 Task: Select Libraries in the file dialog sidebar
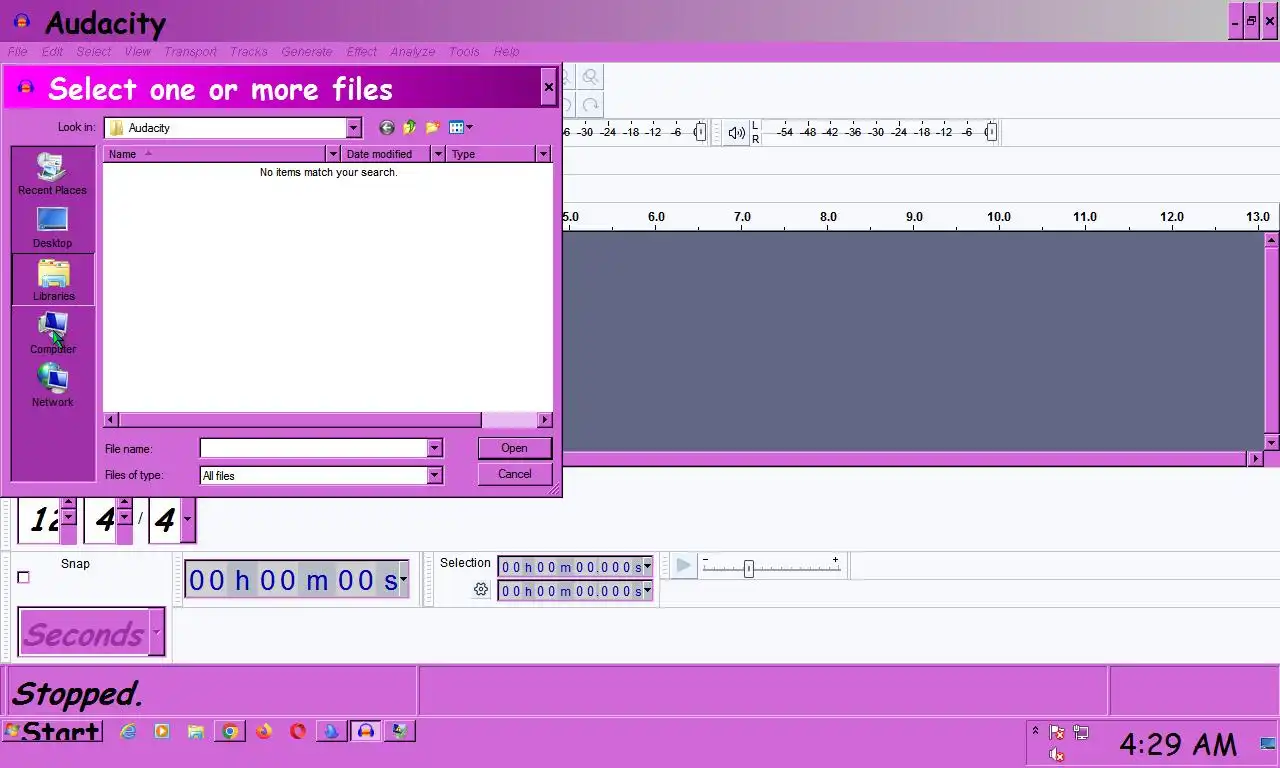(53, 279)
